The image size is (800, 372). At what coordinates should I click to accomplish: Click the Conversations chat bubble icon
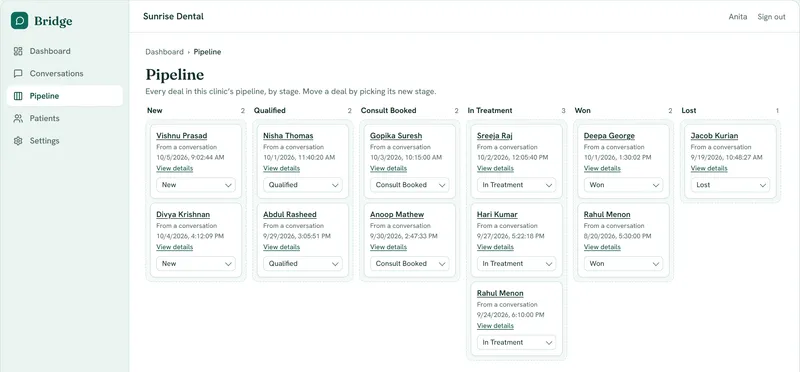click(18, 73)
